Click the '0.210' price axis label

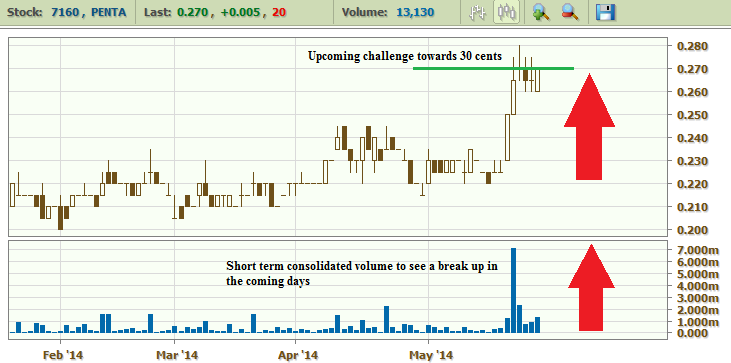693,207
